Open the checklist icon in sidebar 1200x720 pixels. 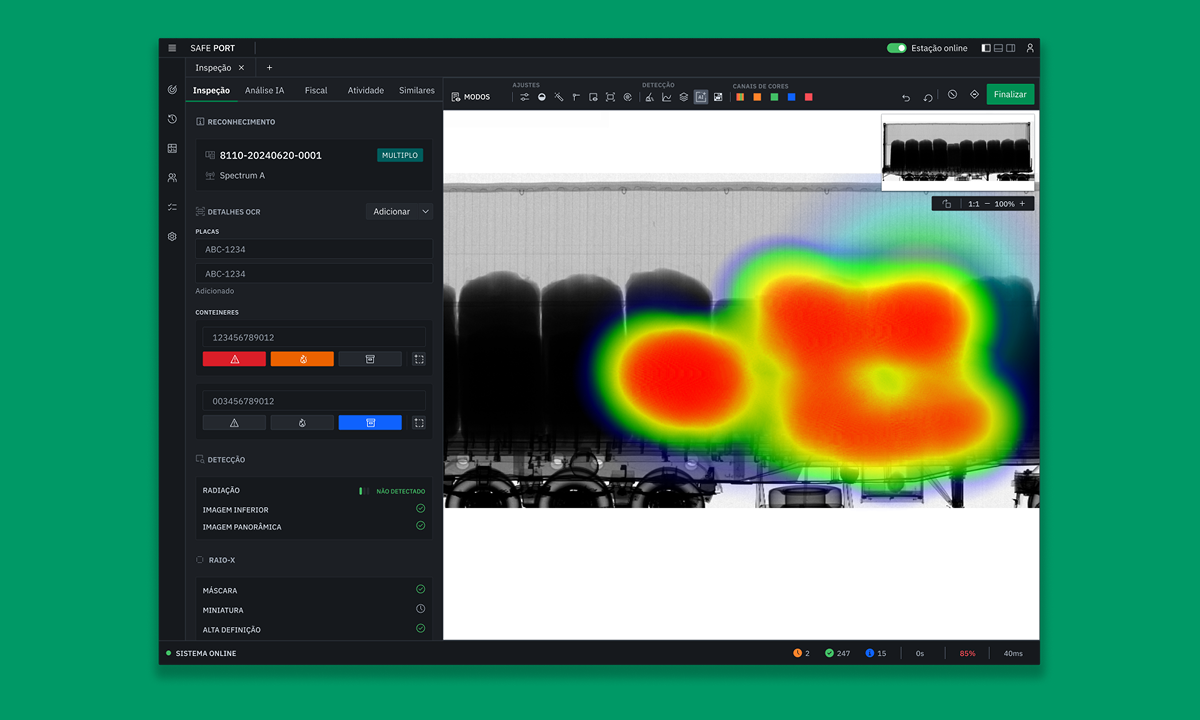[x=172, y=207]
